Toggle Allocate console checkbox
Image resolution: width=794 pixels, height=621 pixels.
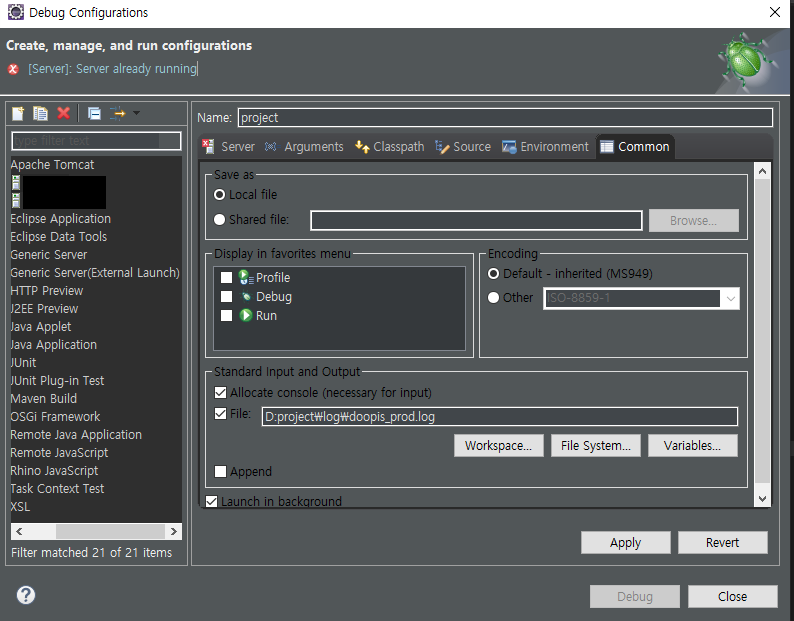[x=220, y=393]
